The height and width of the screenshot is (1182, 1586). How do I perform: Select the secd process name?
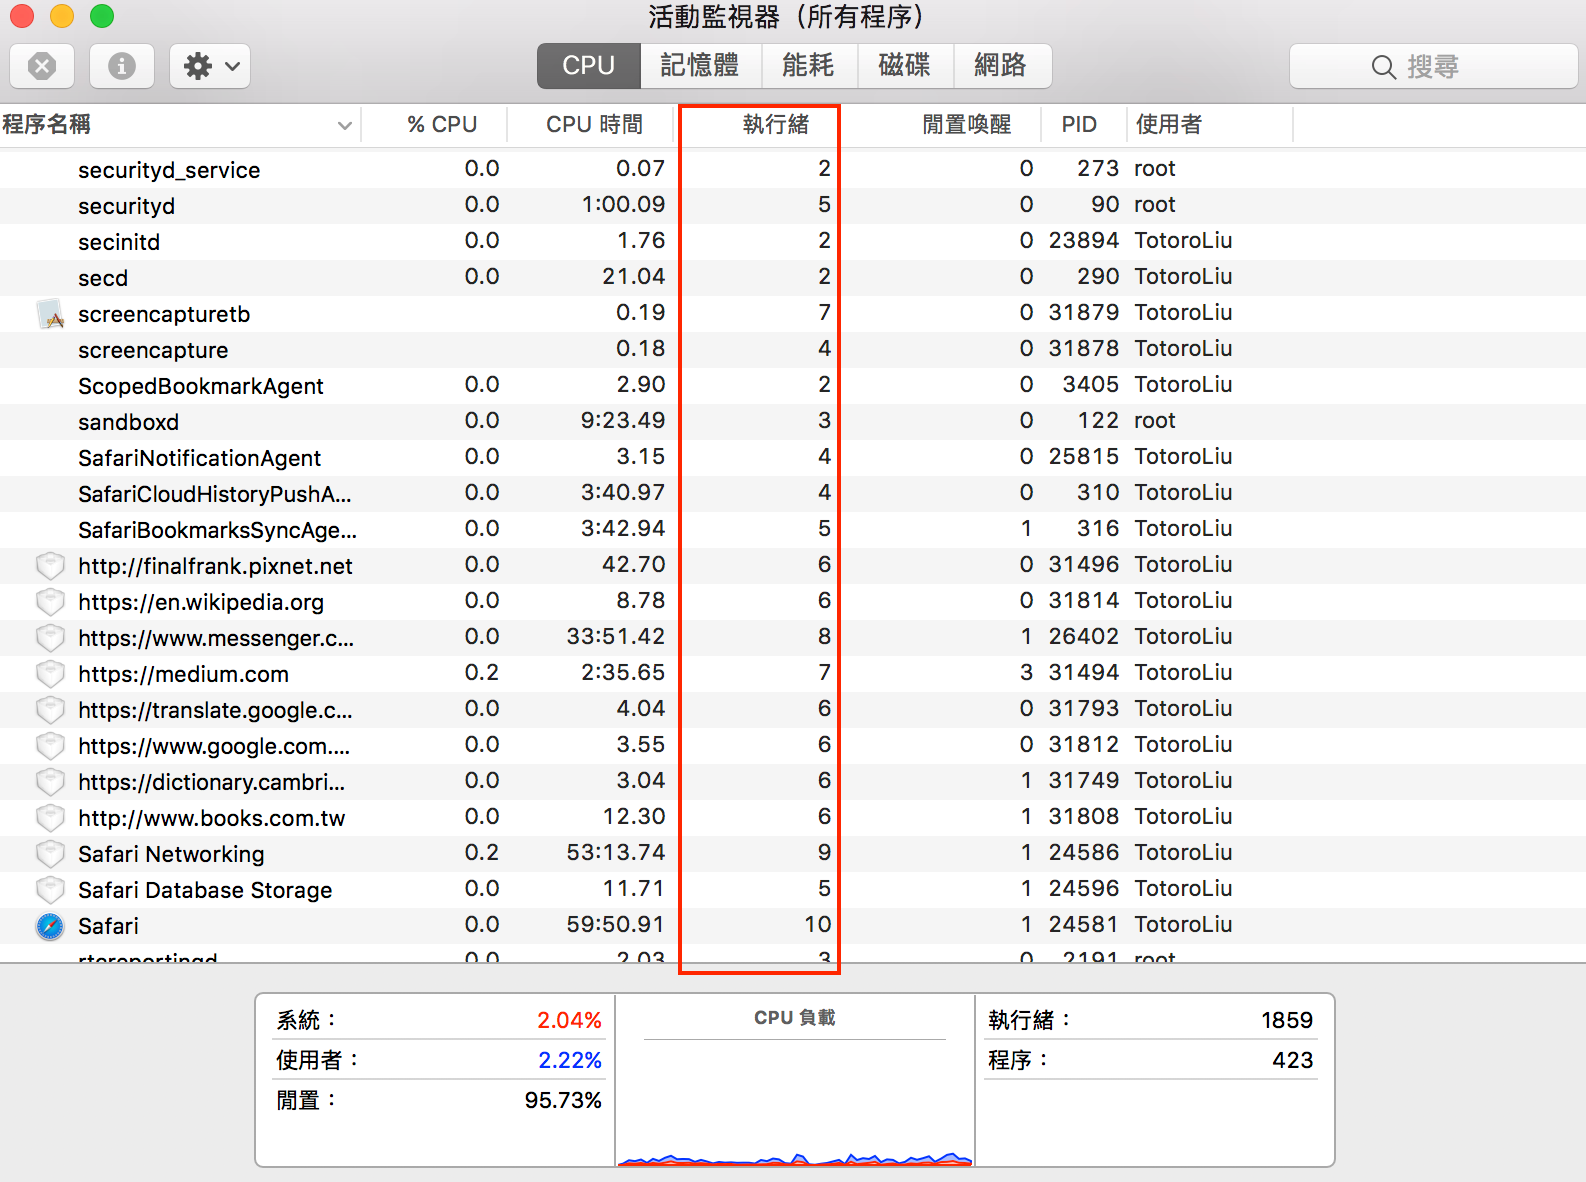[x=103, y=278]
